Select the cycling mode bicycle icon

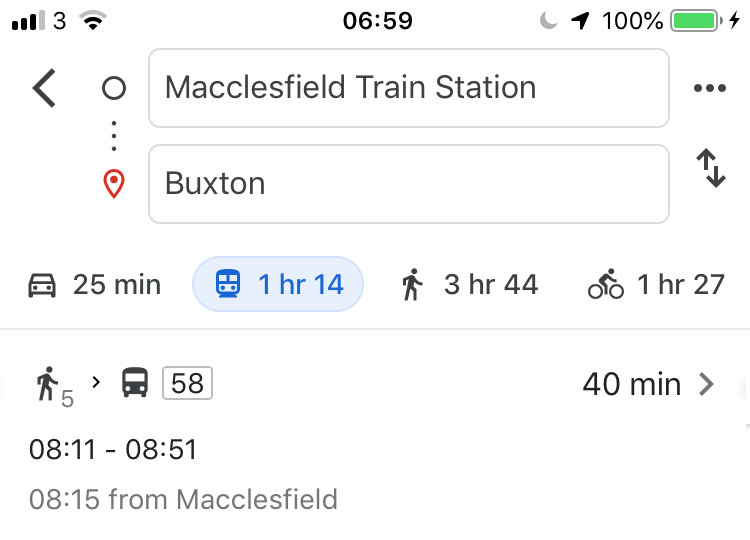pos(606,284)
